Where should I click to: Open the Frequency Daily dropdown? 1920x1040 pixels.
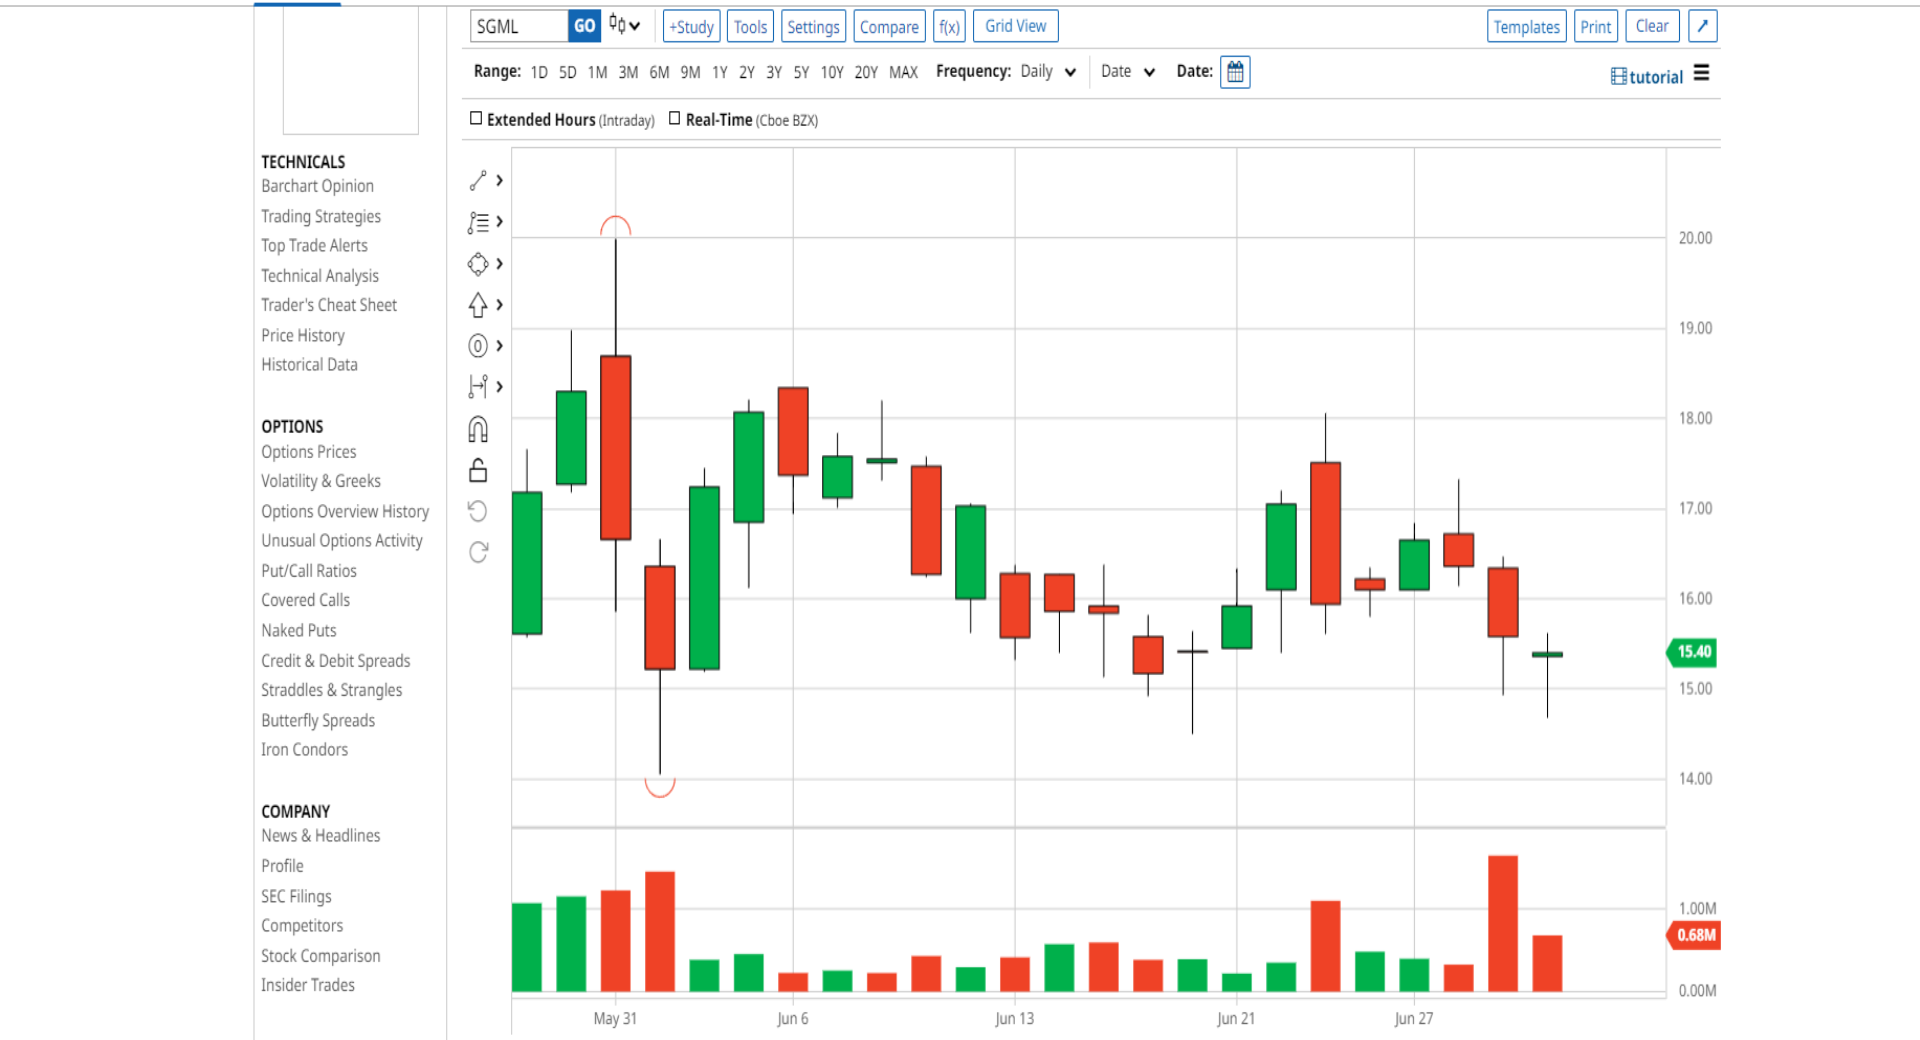click(x=1048, y=72)
